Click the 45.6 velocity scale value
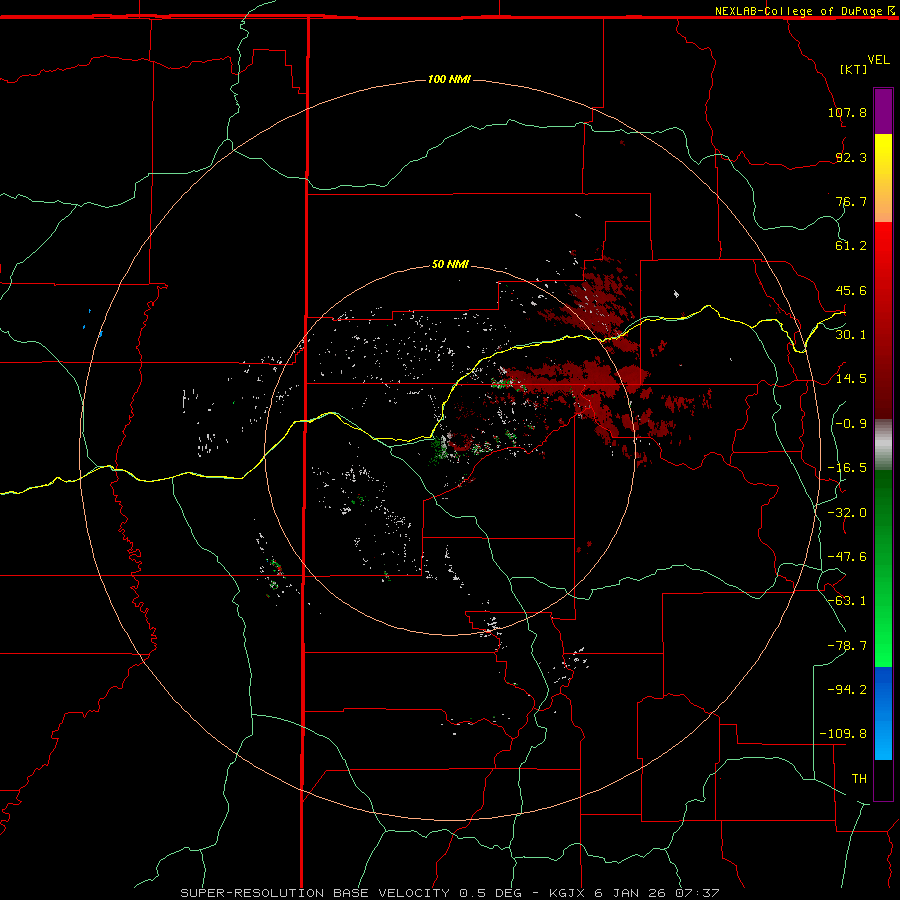 tap(851, 290)
